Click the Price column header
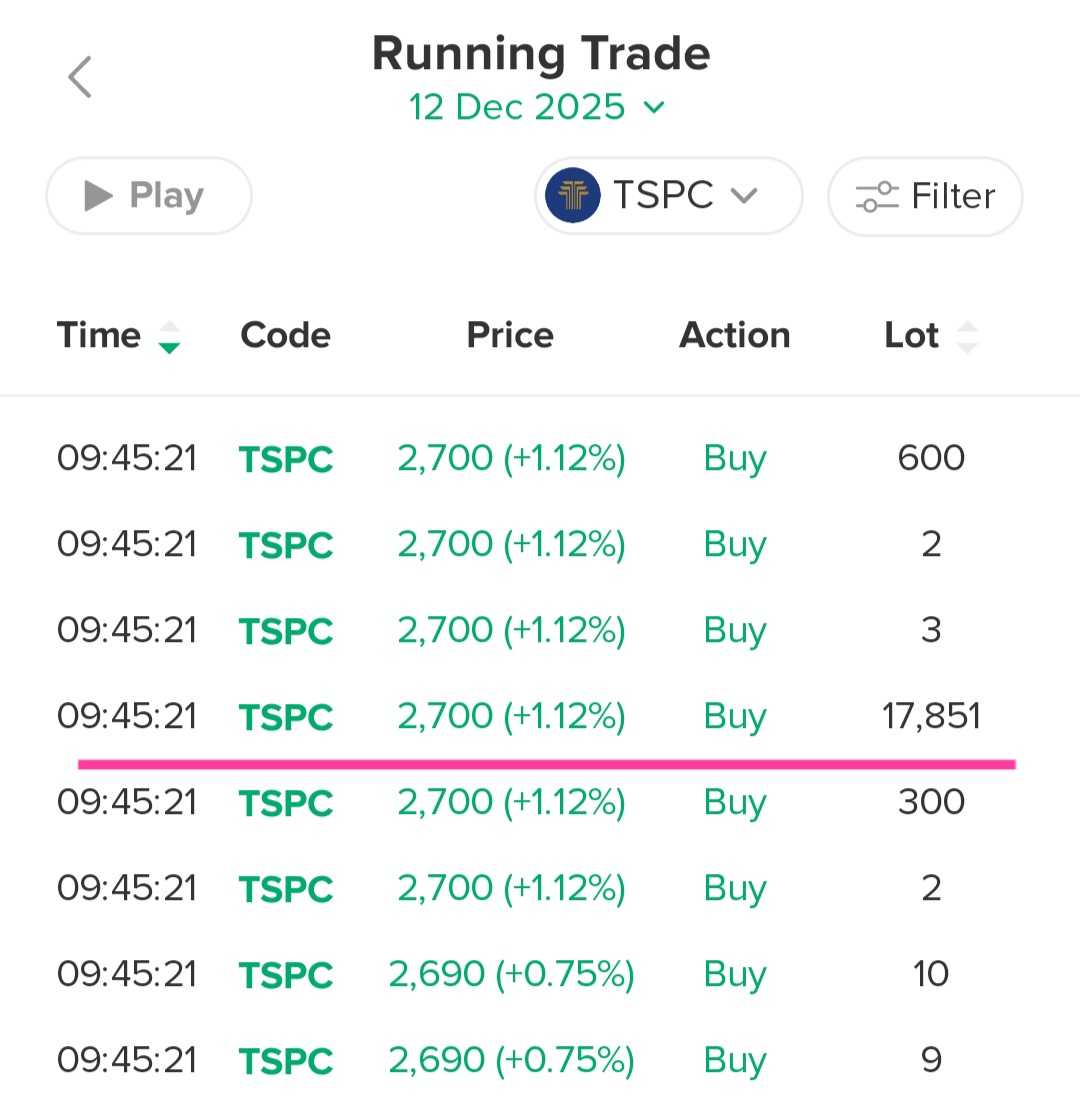The width and height of the screenshot is (1080, 1101). pos(510,335)
